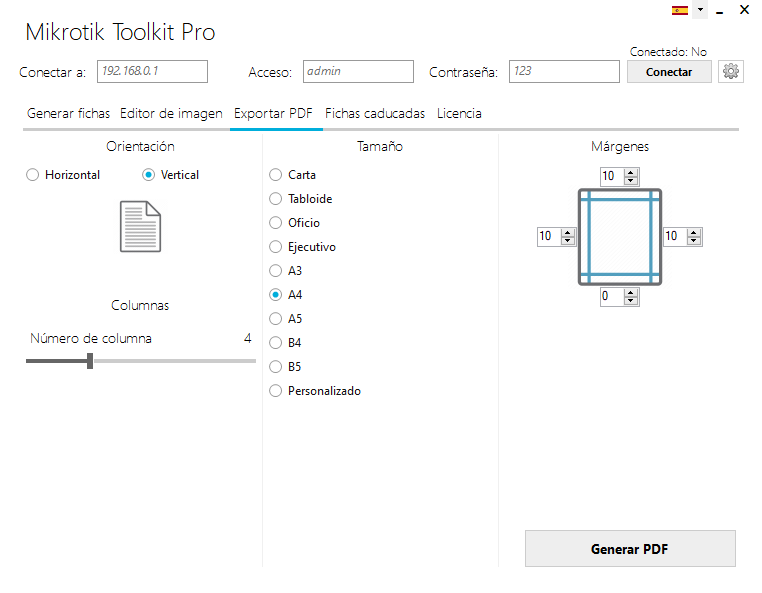The height and width of the screenshot is (593, 762).
Task: Click the Conectado: No status text
Action: point(668,52)
